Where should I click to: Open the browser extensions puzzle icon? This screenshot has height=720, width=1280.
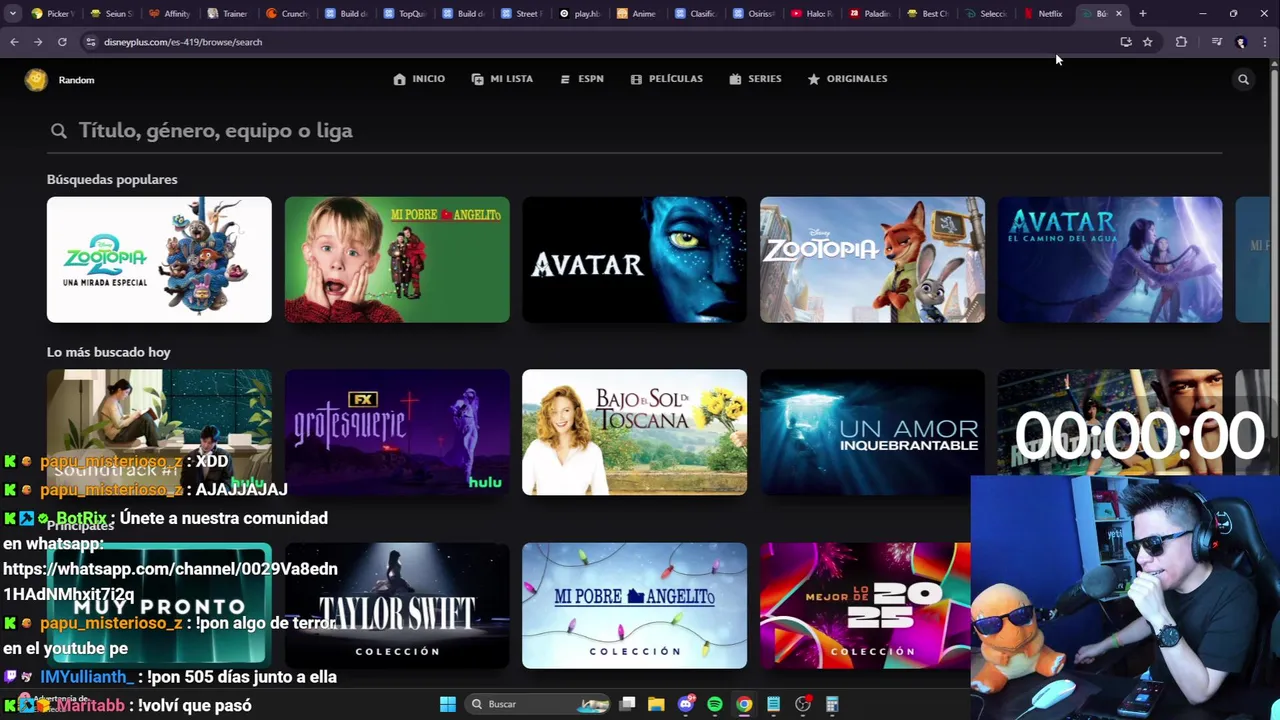[x=1181, y=42]
